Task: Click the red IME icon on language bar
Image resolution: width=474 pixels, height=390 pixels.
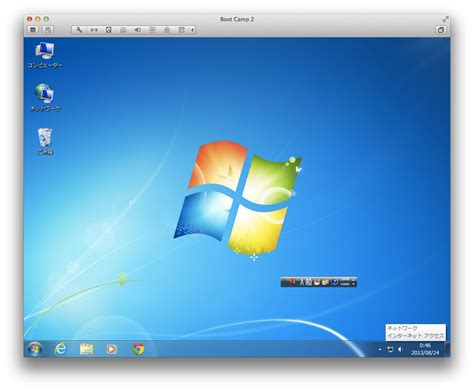Action: tap(292, 282)
